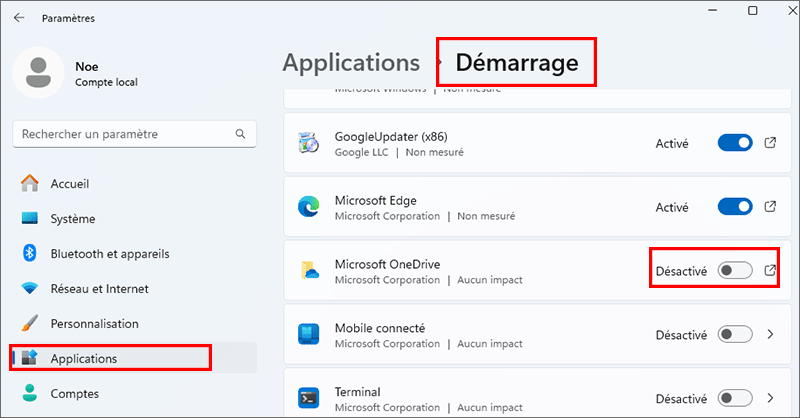Click Applications breadcrumb link
The height and width of the screenshot is (418, 800).
(x=351, y=63)
